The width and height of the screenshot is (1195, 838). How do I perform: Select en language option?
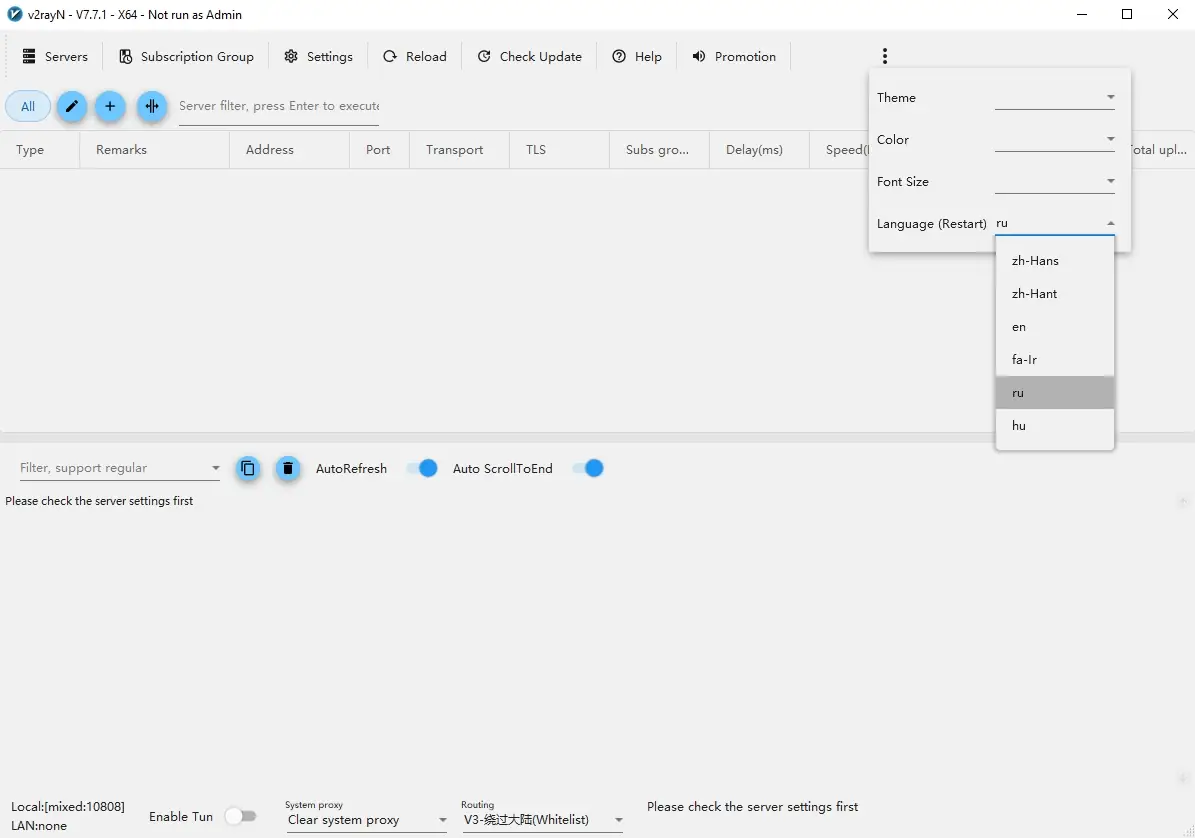point(1055,327)
